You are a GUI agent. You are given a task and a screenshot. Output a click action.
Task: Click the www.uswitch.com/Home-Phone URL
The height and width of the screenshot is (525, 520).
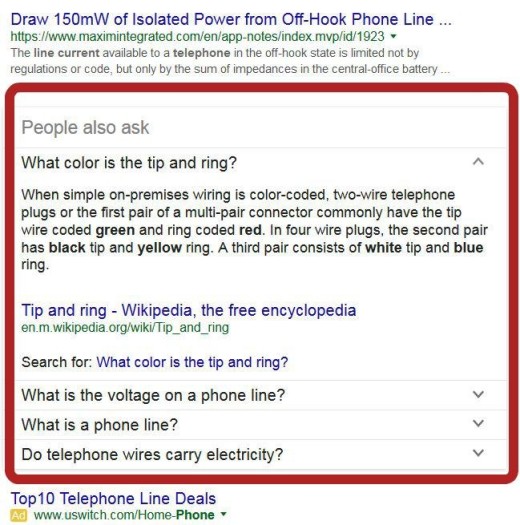(x=124, y=515)
